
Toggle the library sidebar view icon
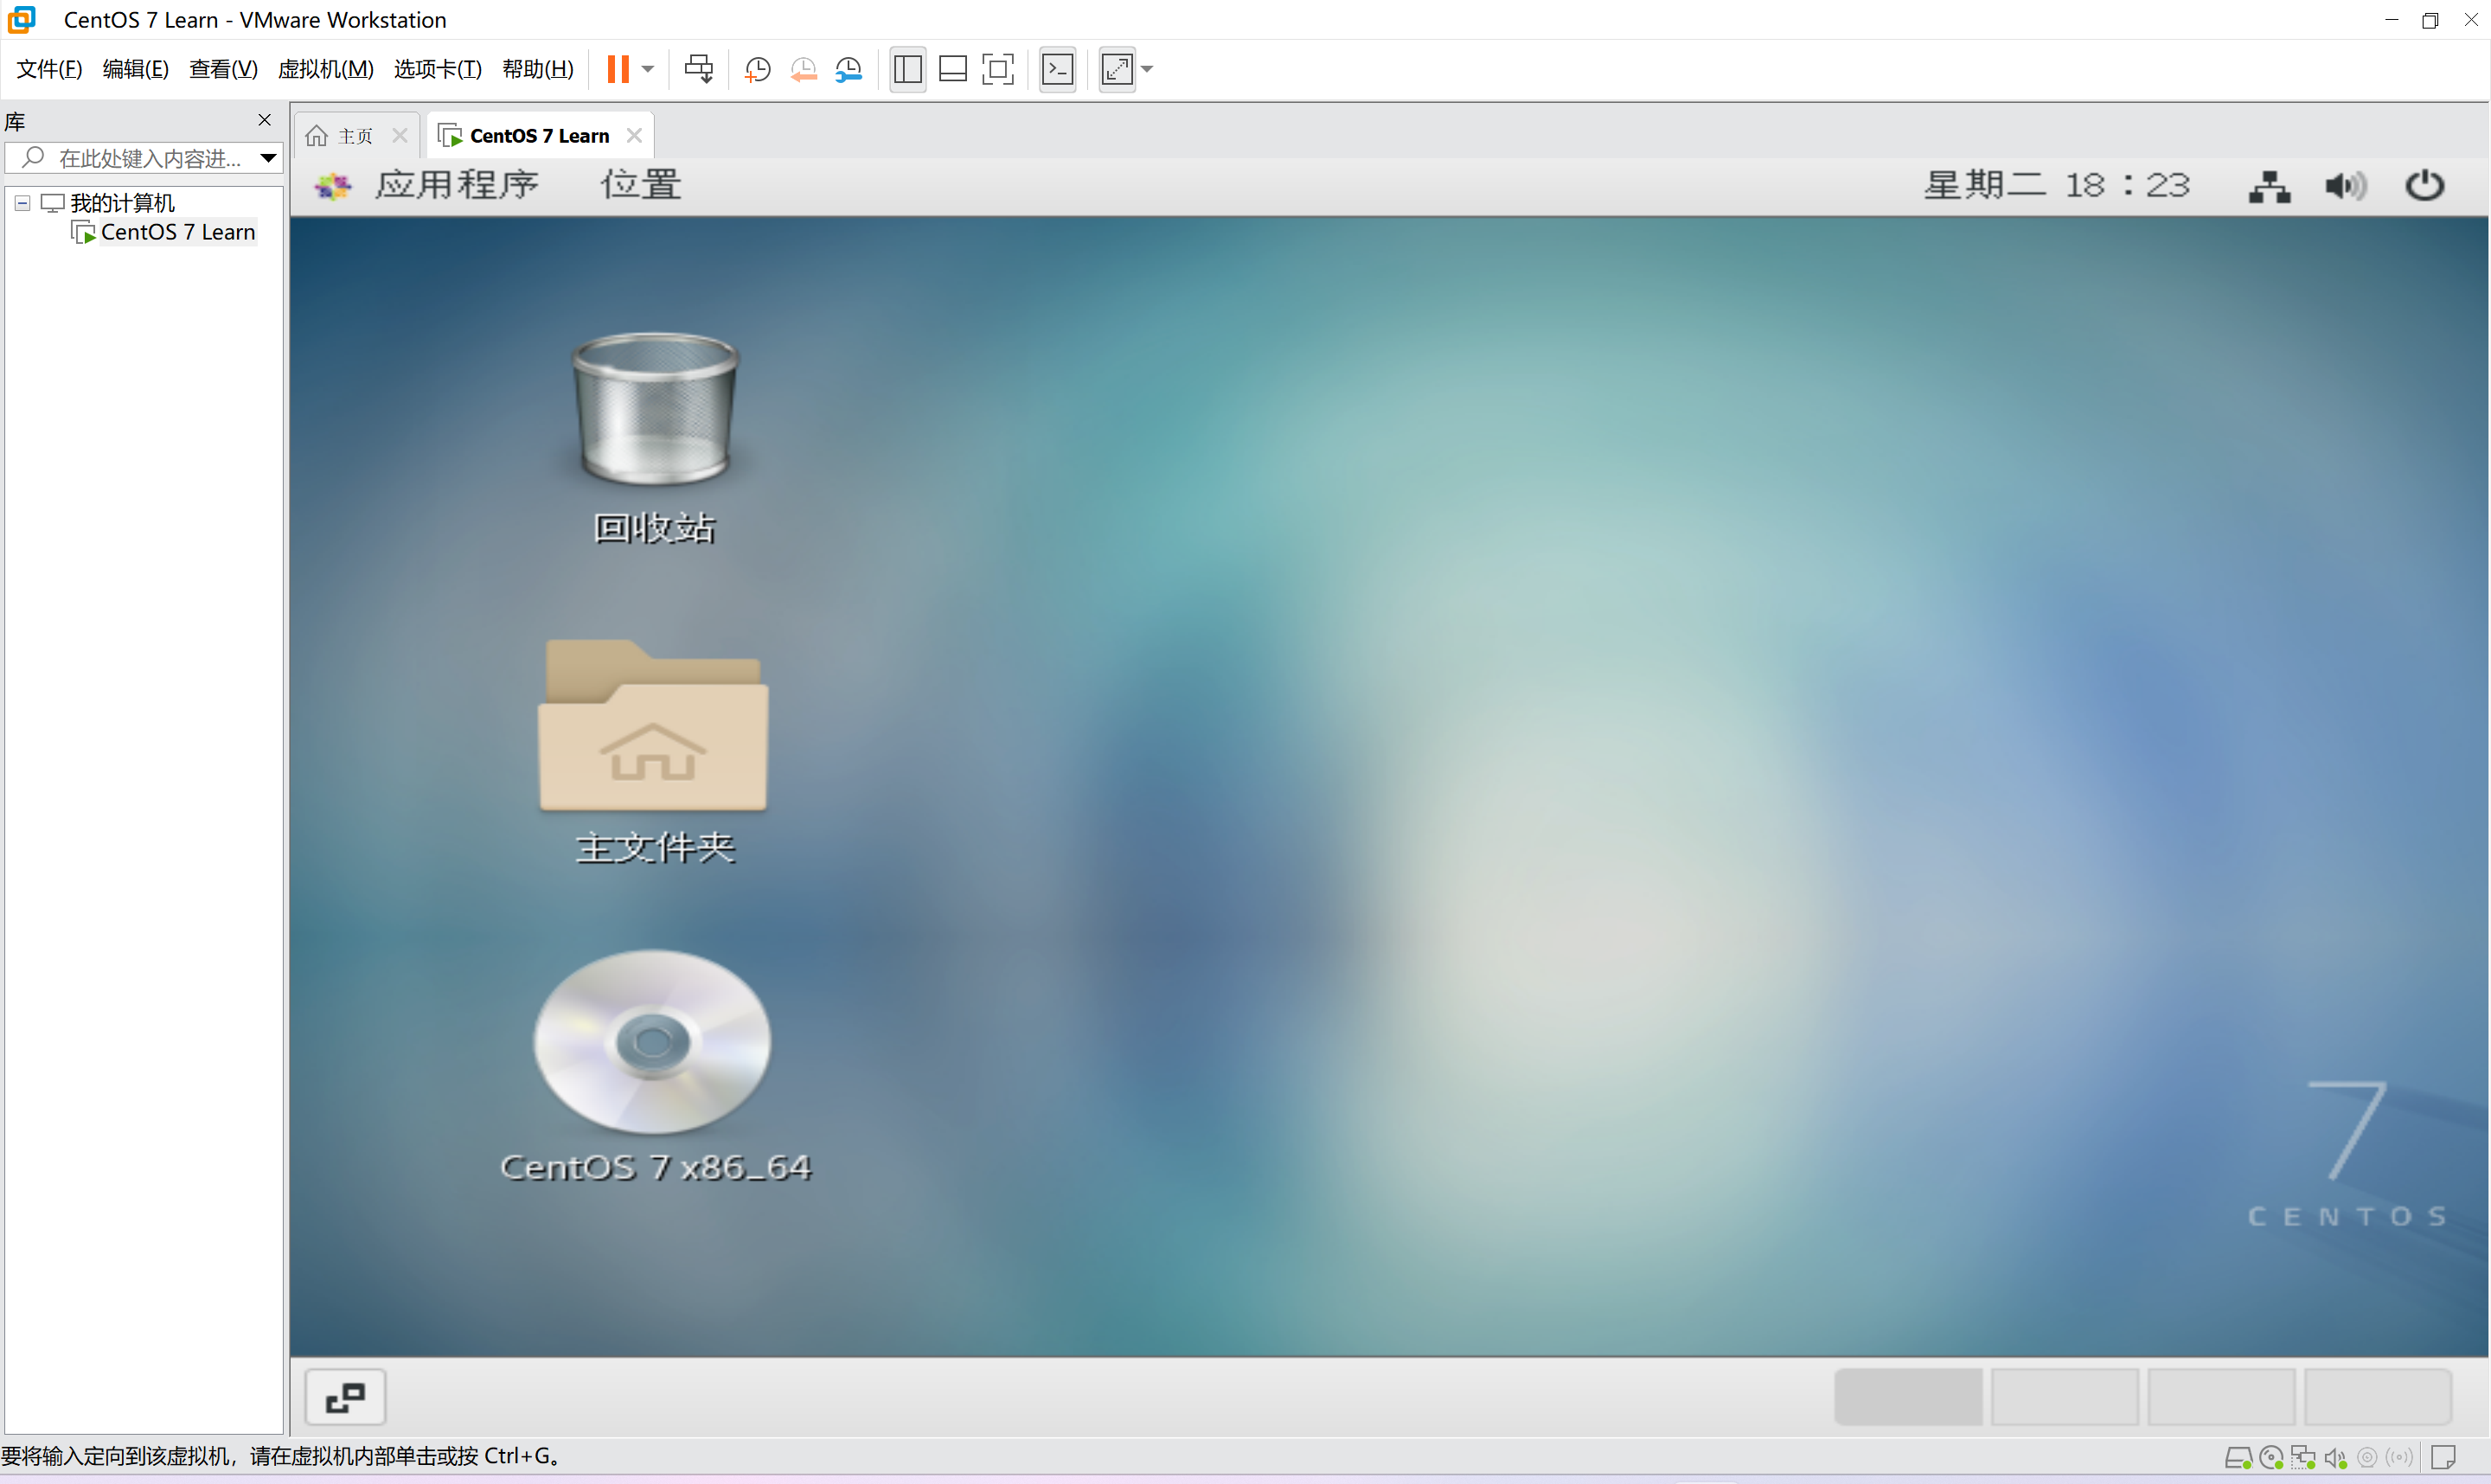(x=908, y=69)
